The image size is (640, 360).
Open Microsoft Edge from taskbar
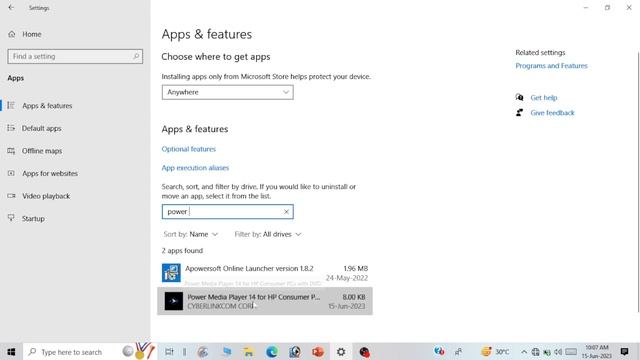(271, 351)
